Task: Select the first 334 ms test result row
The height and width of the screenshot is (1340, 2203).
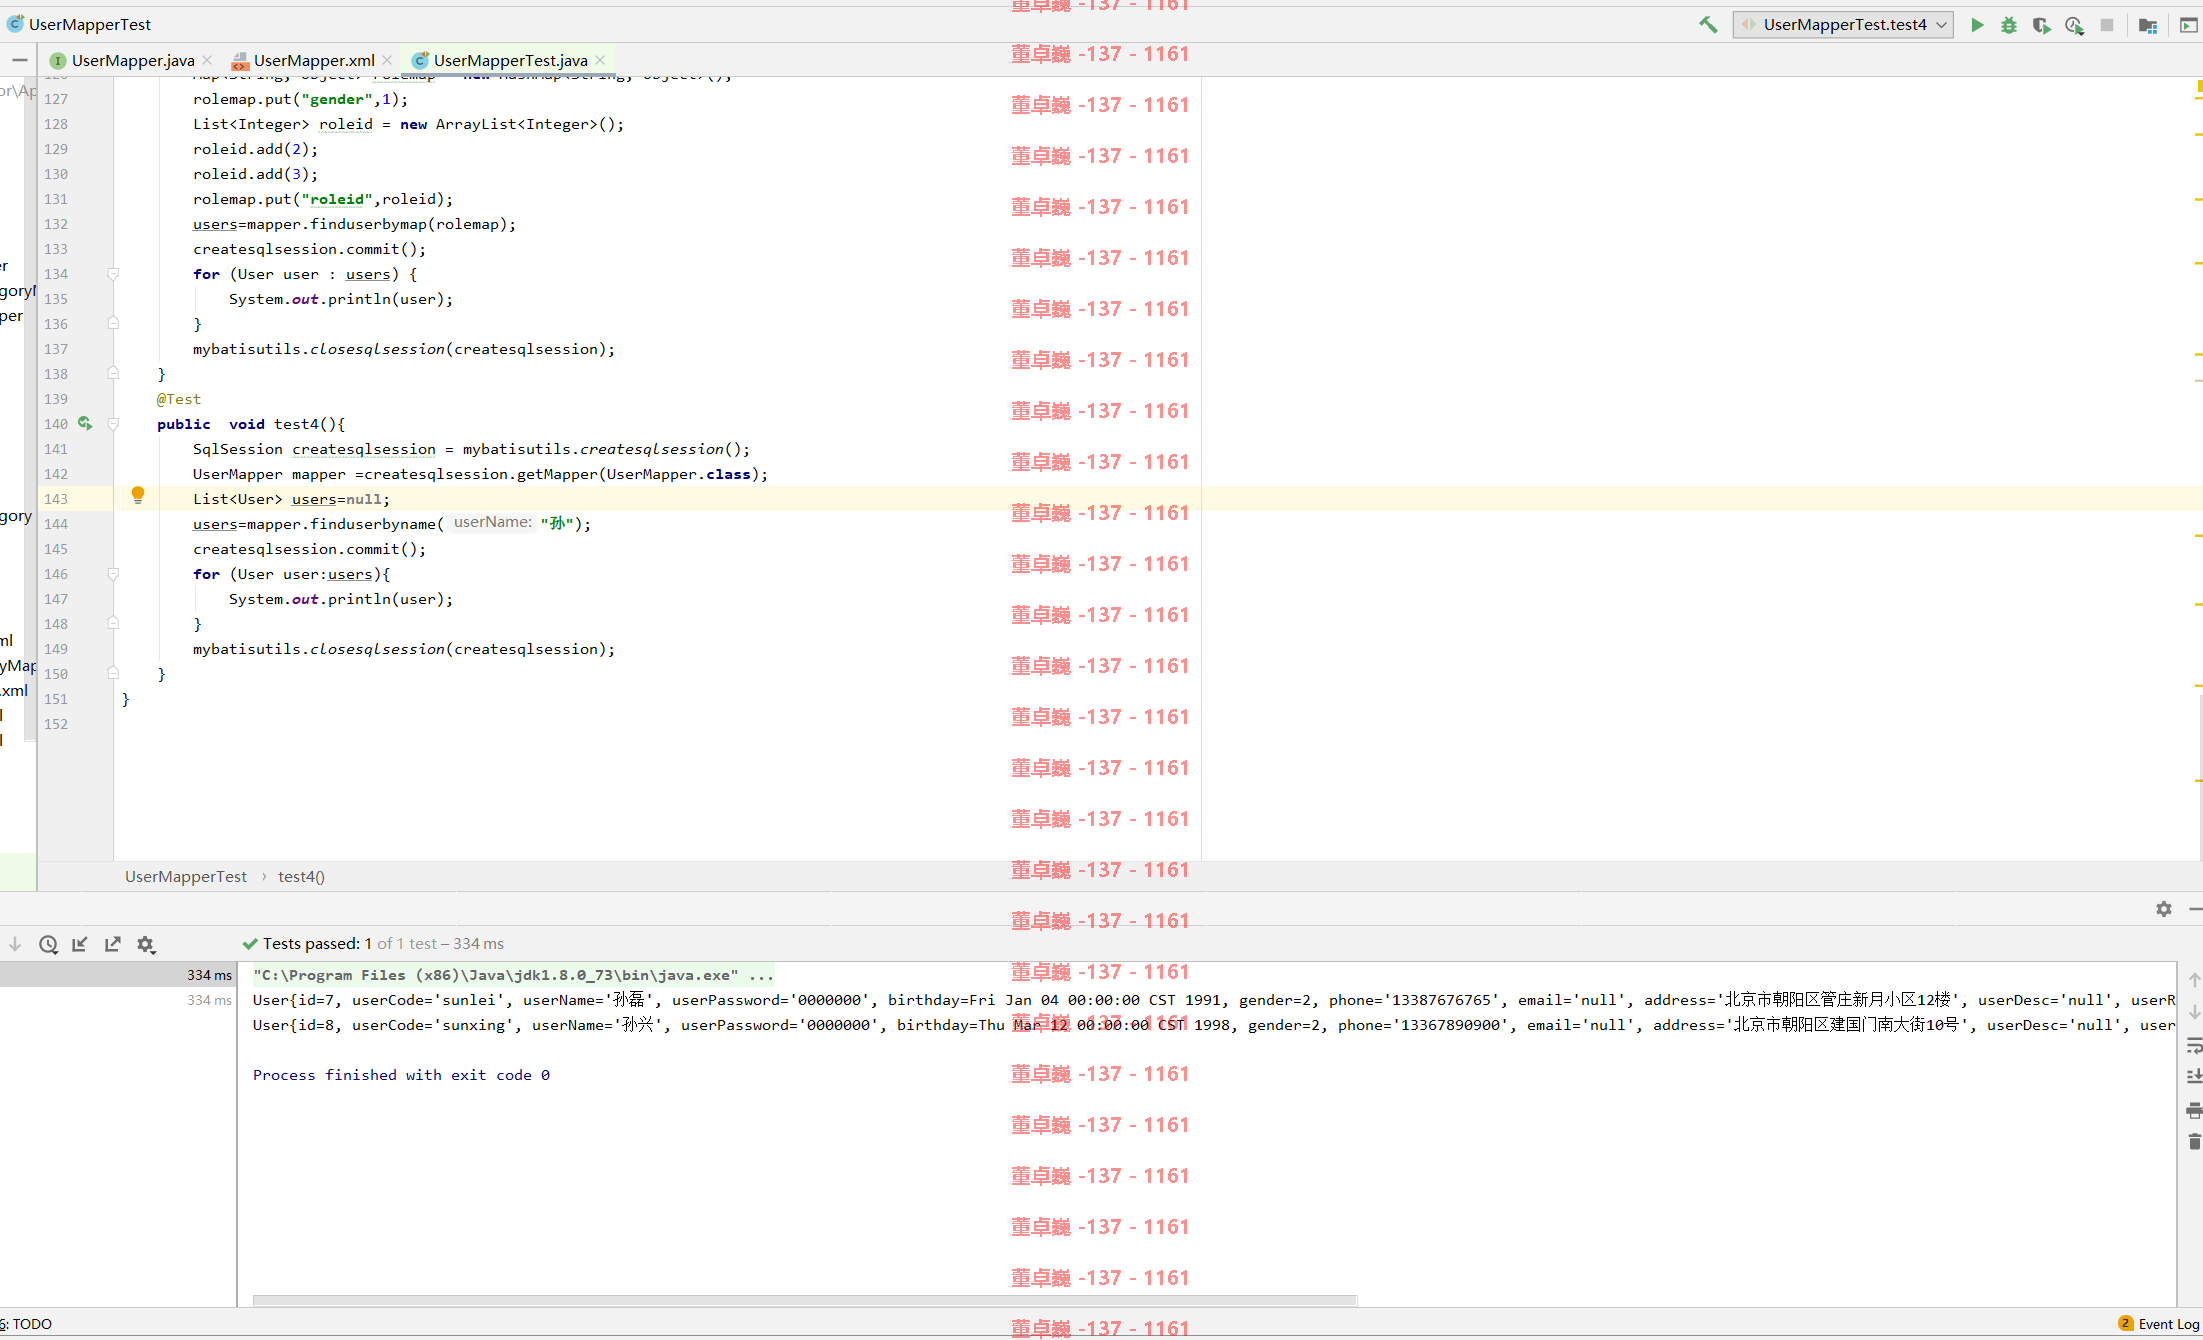Action: [118, 975]
